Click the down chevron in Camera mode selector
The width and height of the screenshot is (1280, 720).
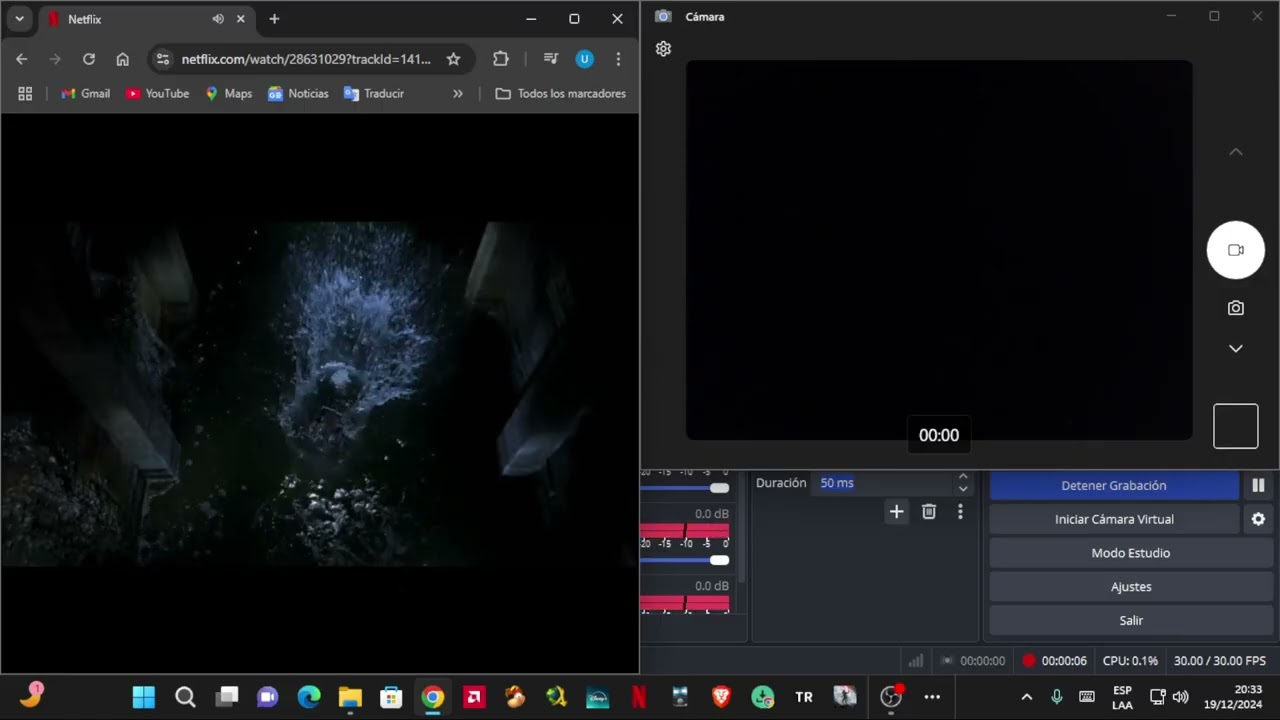click(1236, 348)
